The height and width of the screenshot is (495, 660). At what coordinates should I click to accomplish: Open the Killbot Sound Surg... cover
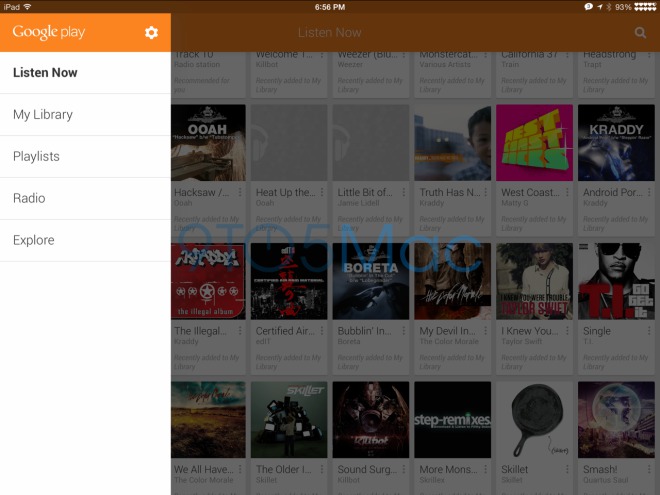(x=371, y=420)
